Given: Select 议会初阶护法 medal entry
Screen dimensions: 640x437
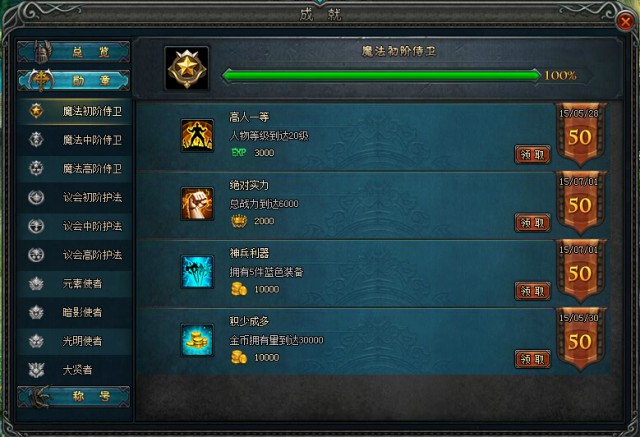Looking at the screenshot, I should pyautogui.click(x=76, y=197).
